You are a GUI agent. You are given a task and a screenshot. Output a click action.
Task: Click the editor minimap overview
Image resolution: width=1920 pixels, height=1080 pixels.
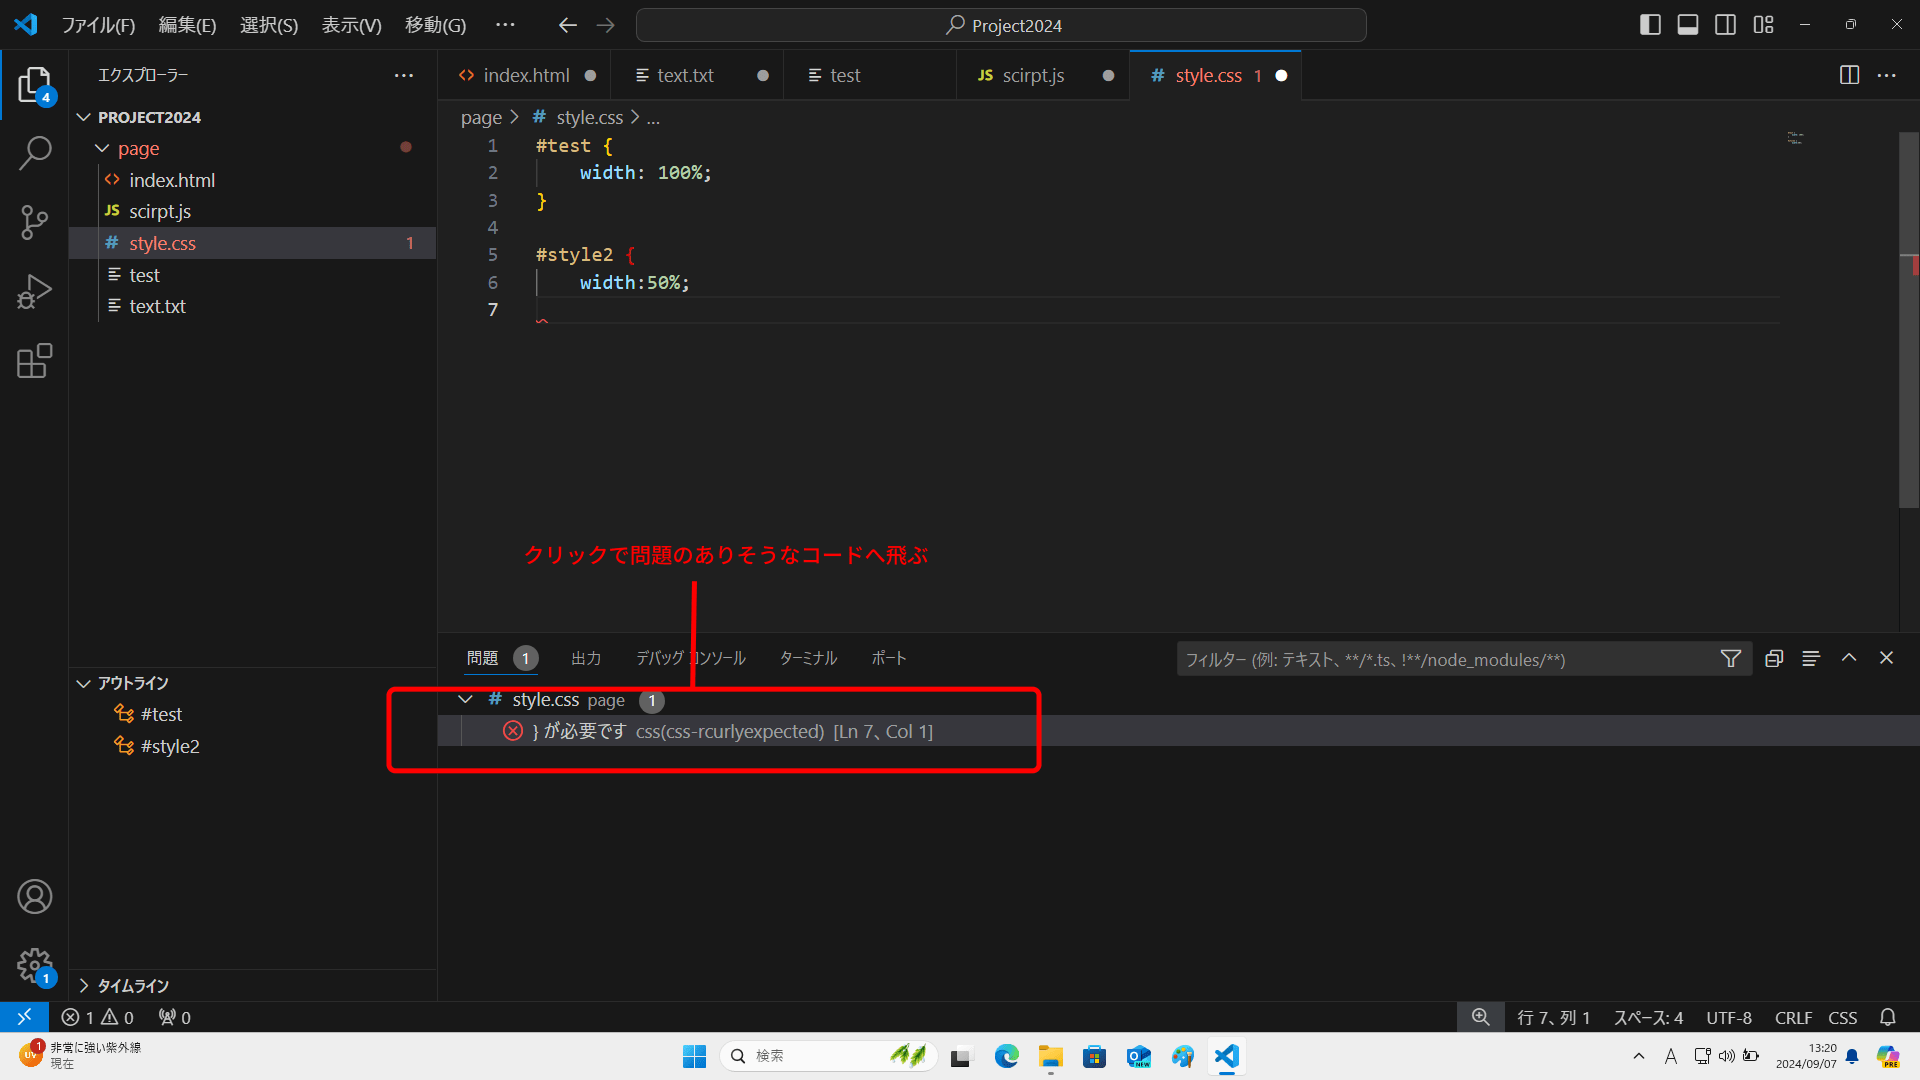1794,137
